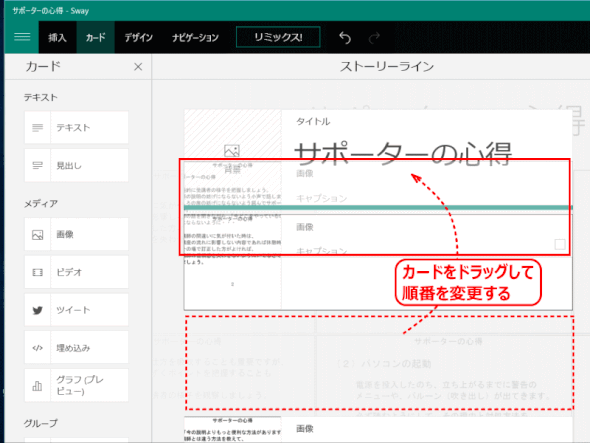
Task: Click the メディア section heading
Action: 41,204
